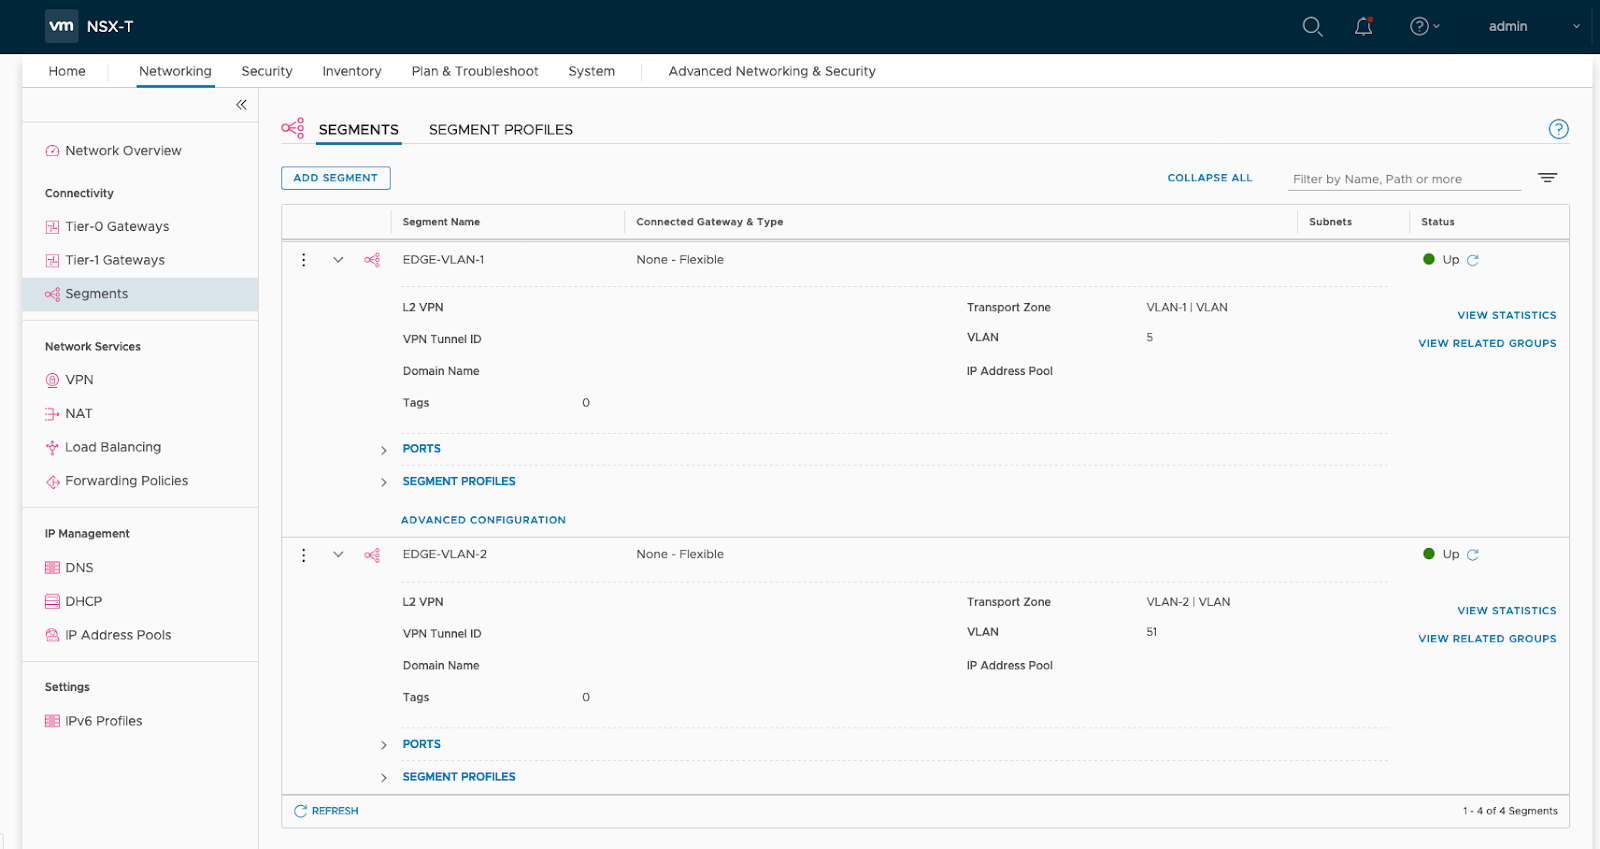Open the search magnifier icon

(x=1312, y=27)
